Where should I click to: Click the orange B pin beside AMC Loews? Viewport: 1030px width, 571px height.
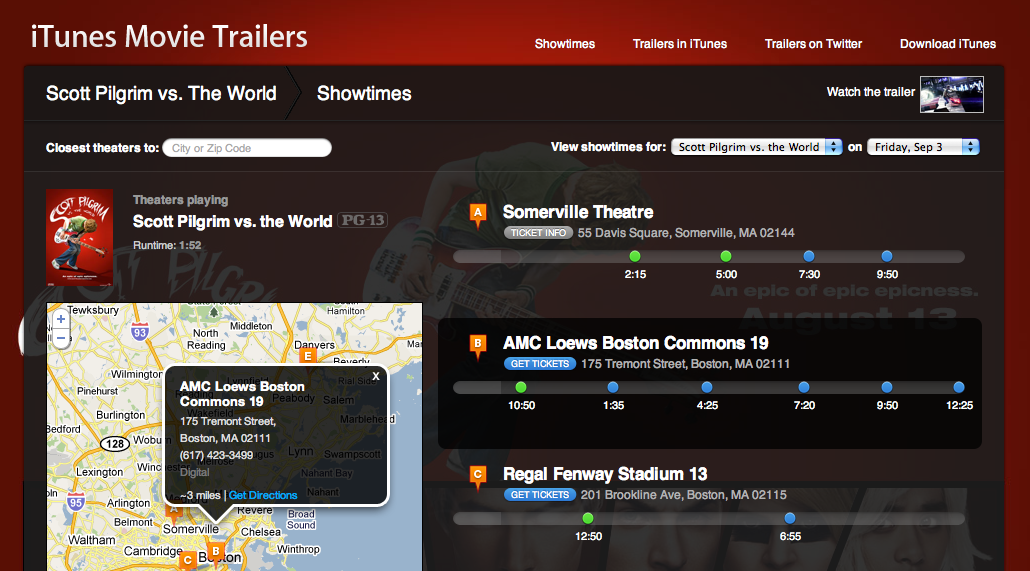click(x=478, y=346)
